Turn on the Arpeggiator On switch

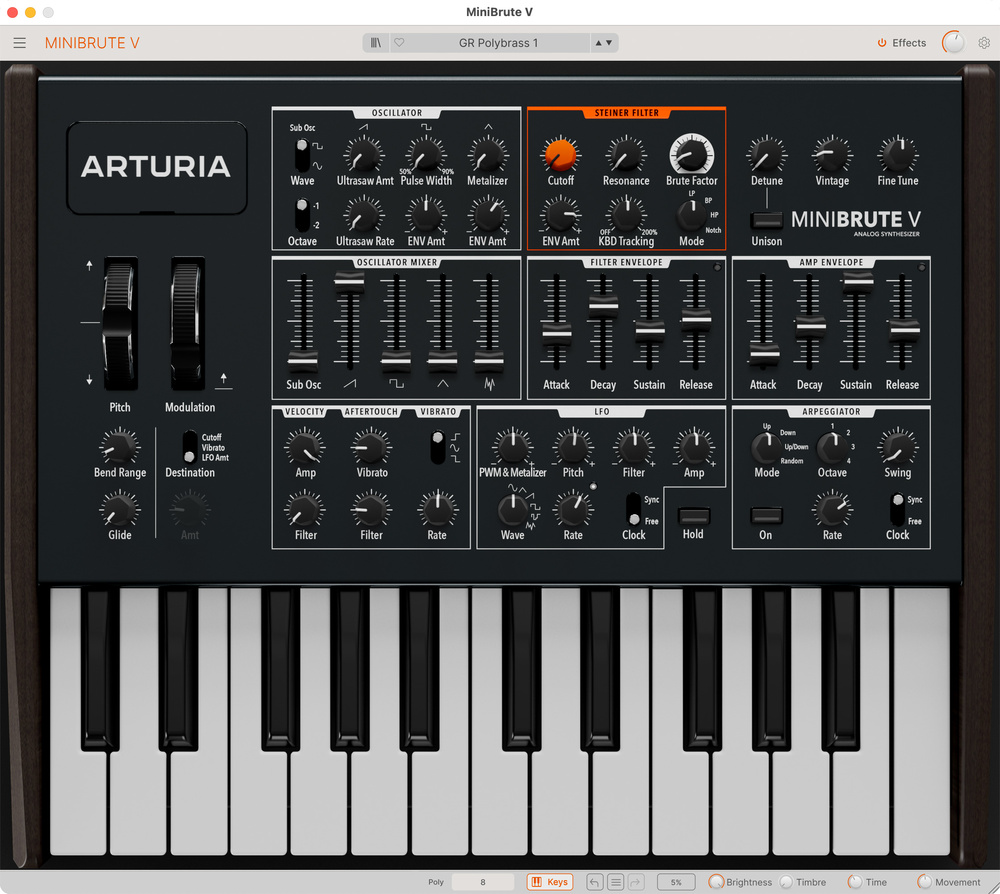click(765, 515)
